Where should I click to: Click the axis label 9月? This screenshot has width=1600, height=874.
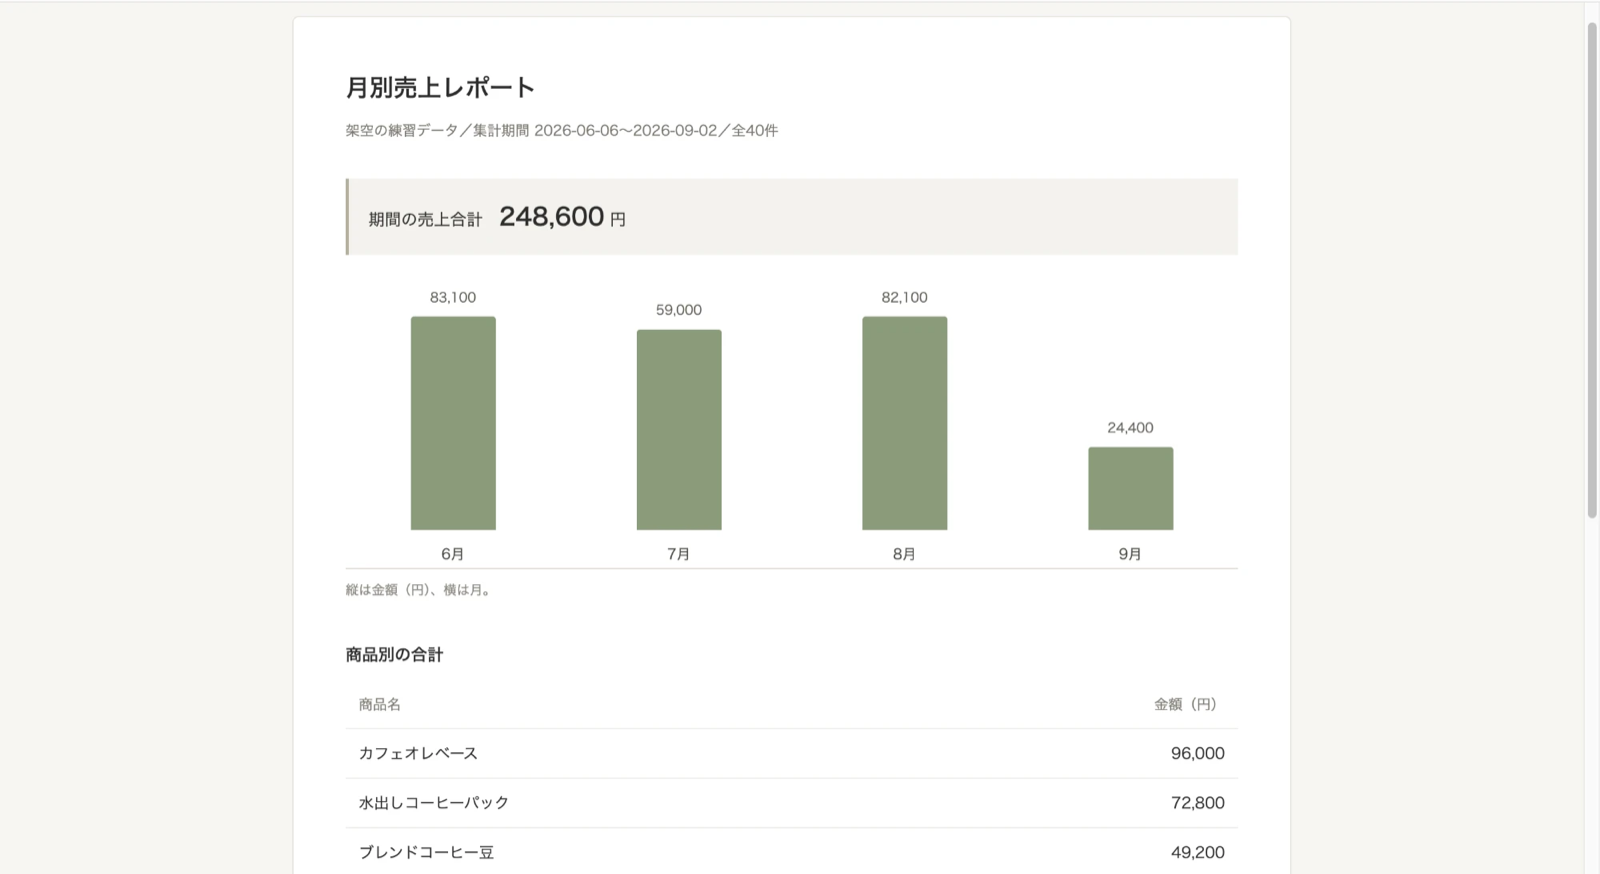[x=1131, y=554]
